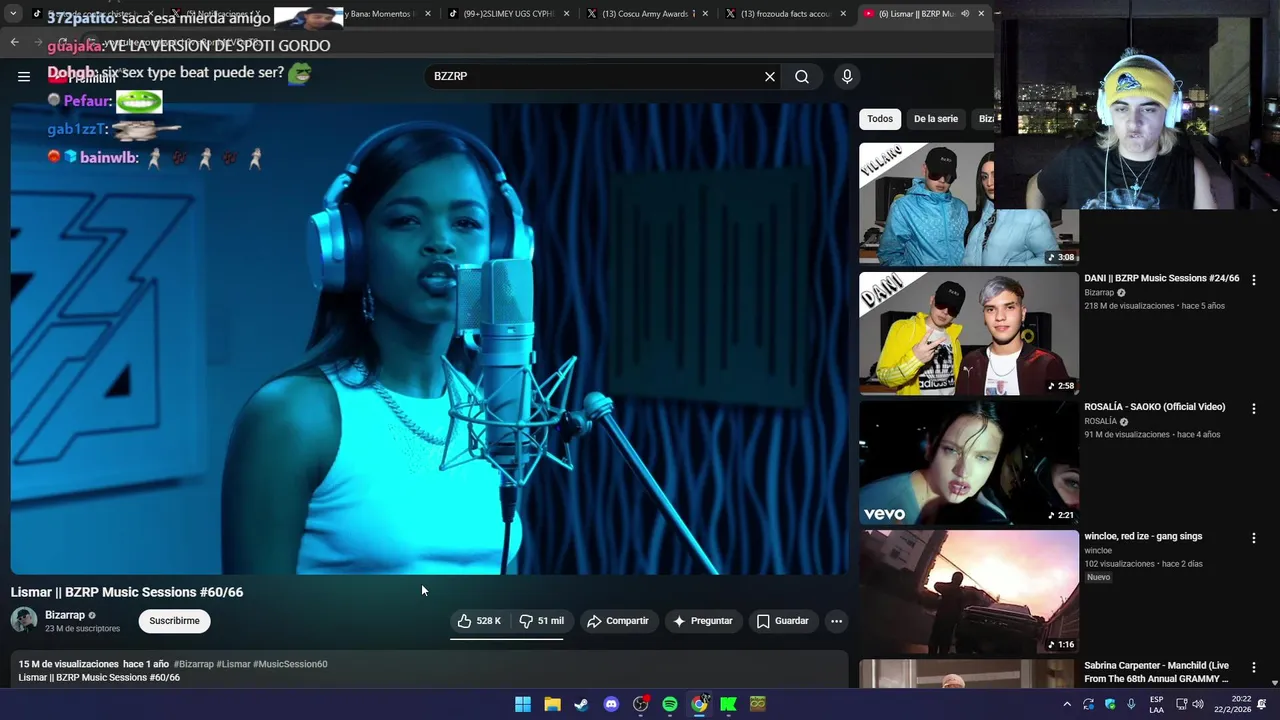Mute the Lismar BZRP browser tab audio

click(965, 14)
